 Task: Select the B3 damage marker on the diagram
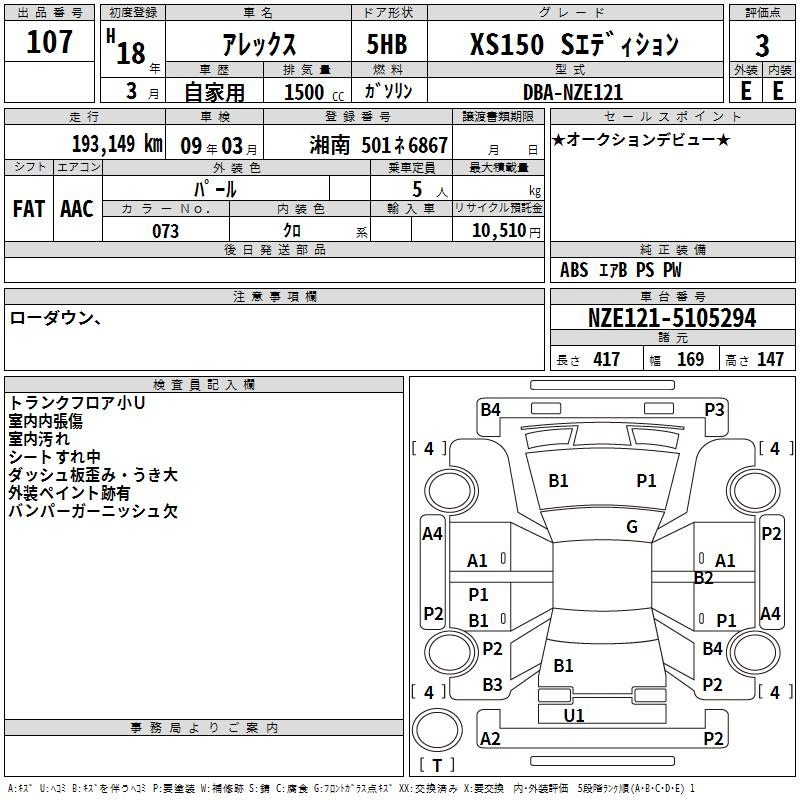(x=492, y=685)
